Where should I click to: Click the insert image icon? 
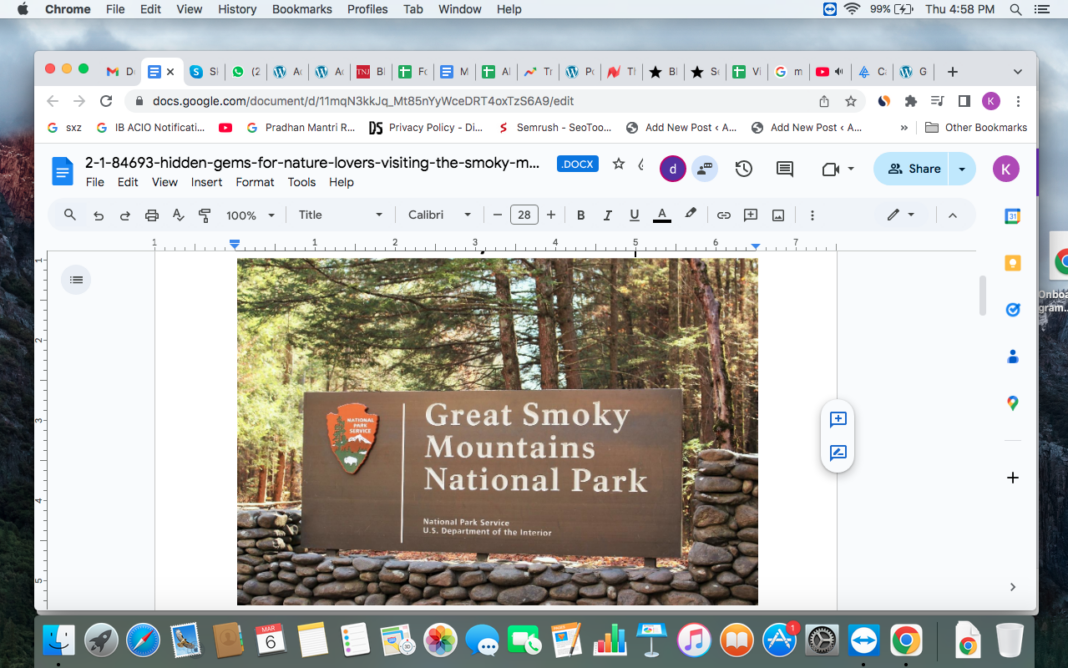pyautogui.click(x=778, y=215)
